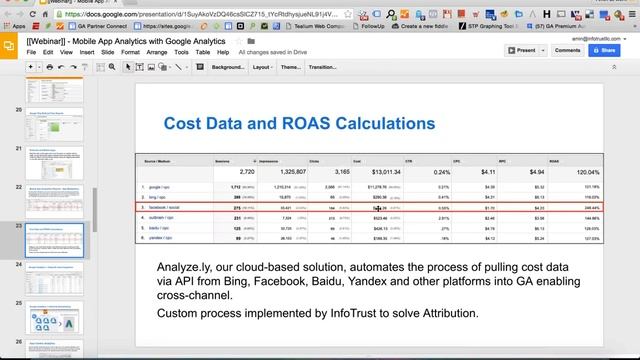The height and width of the screenshot is (360, 640).
Task: Open the Insert menu
Action: pos(87,52)
